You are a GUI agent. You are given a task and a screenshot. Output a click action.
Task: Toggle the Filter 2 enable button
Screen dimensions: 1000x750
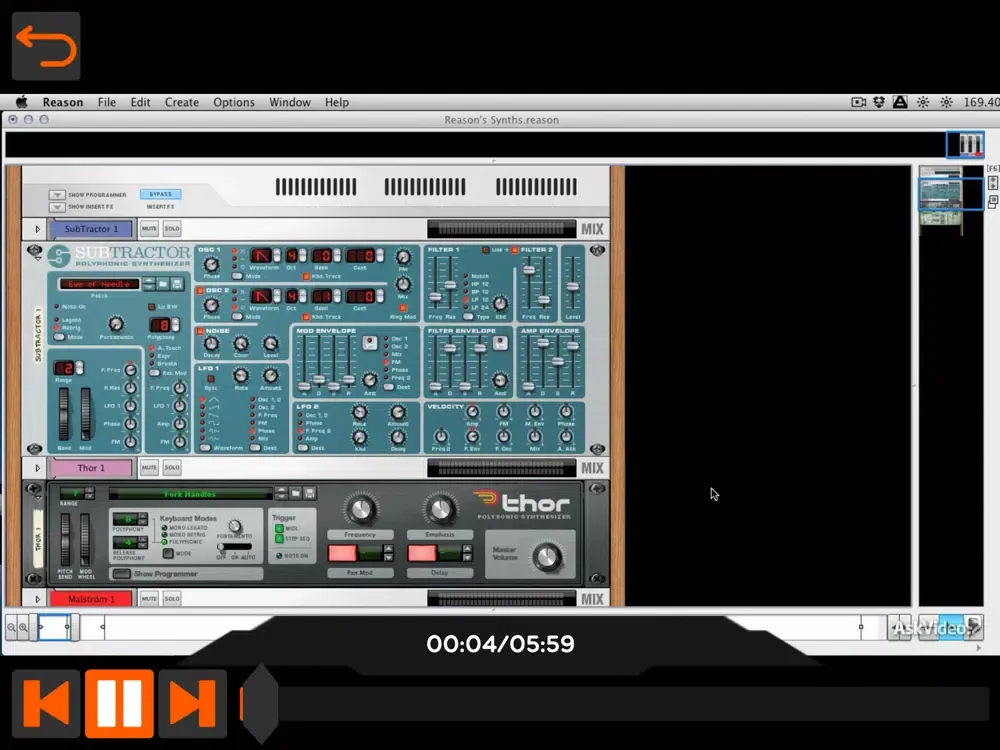pos(514,250)
